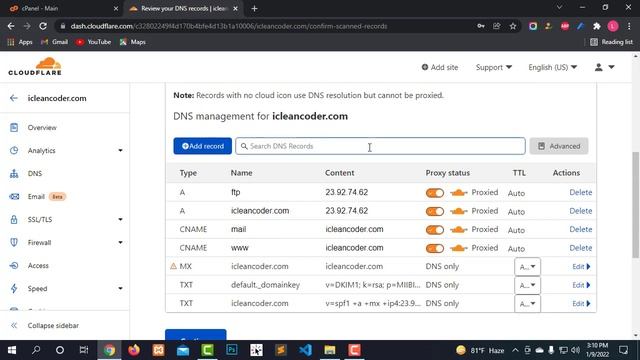Open the Chrome extensions puzzle icon
This screenshot has height=360, width=640.
(597, 26)
